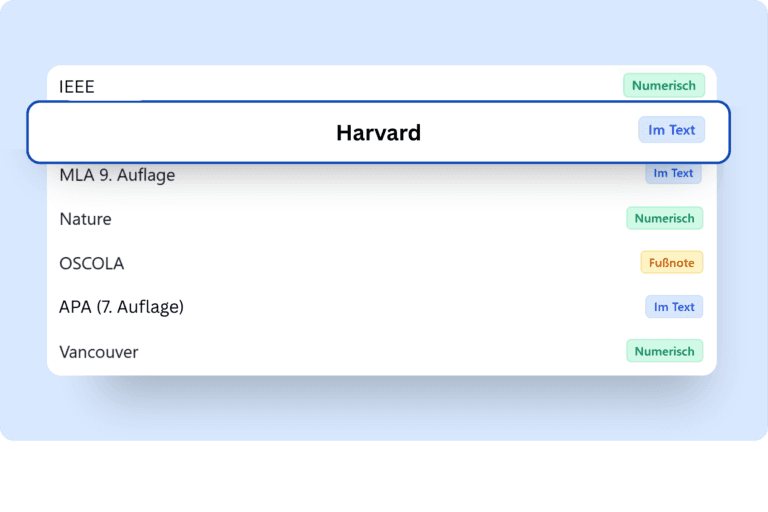768x512 pixels.
Task: Pick the Vancouver citation style
Action: (x=98, y=352)
